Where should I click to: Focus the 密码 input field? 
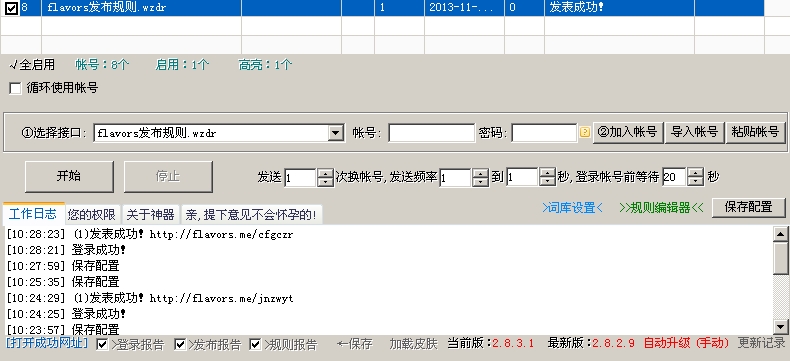[544, 133]
